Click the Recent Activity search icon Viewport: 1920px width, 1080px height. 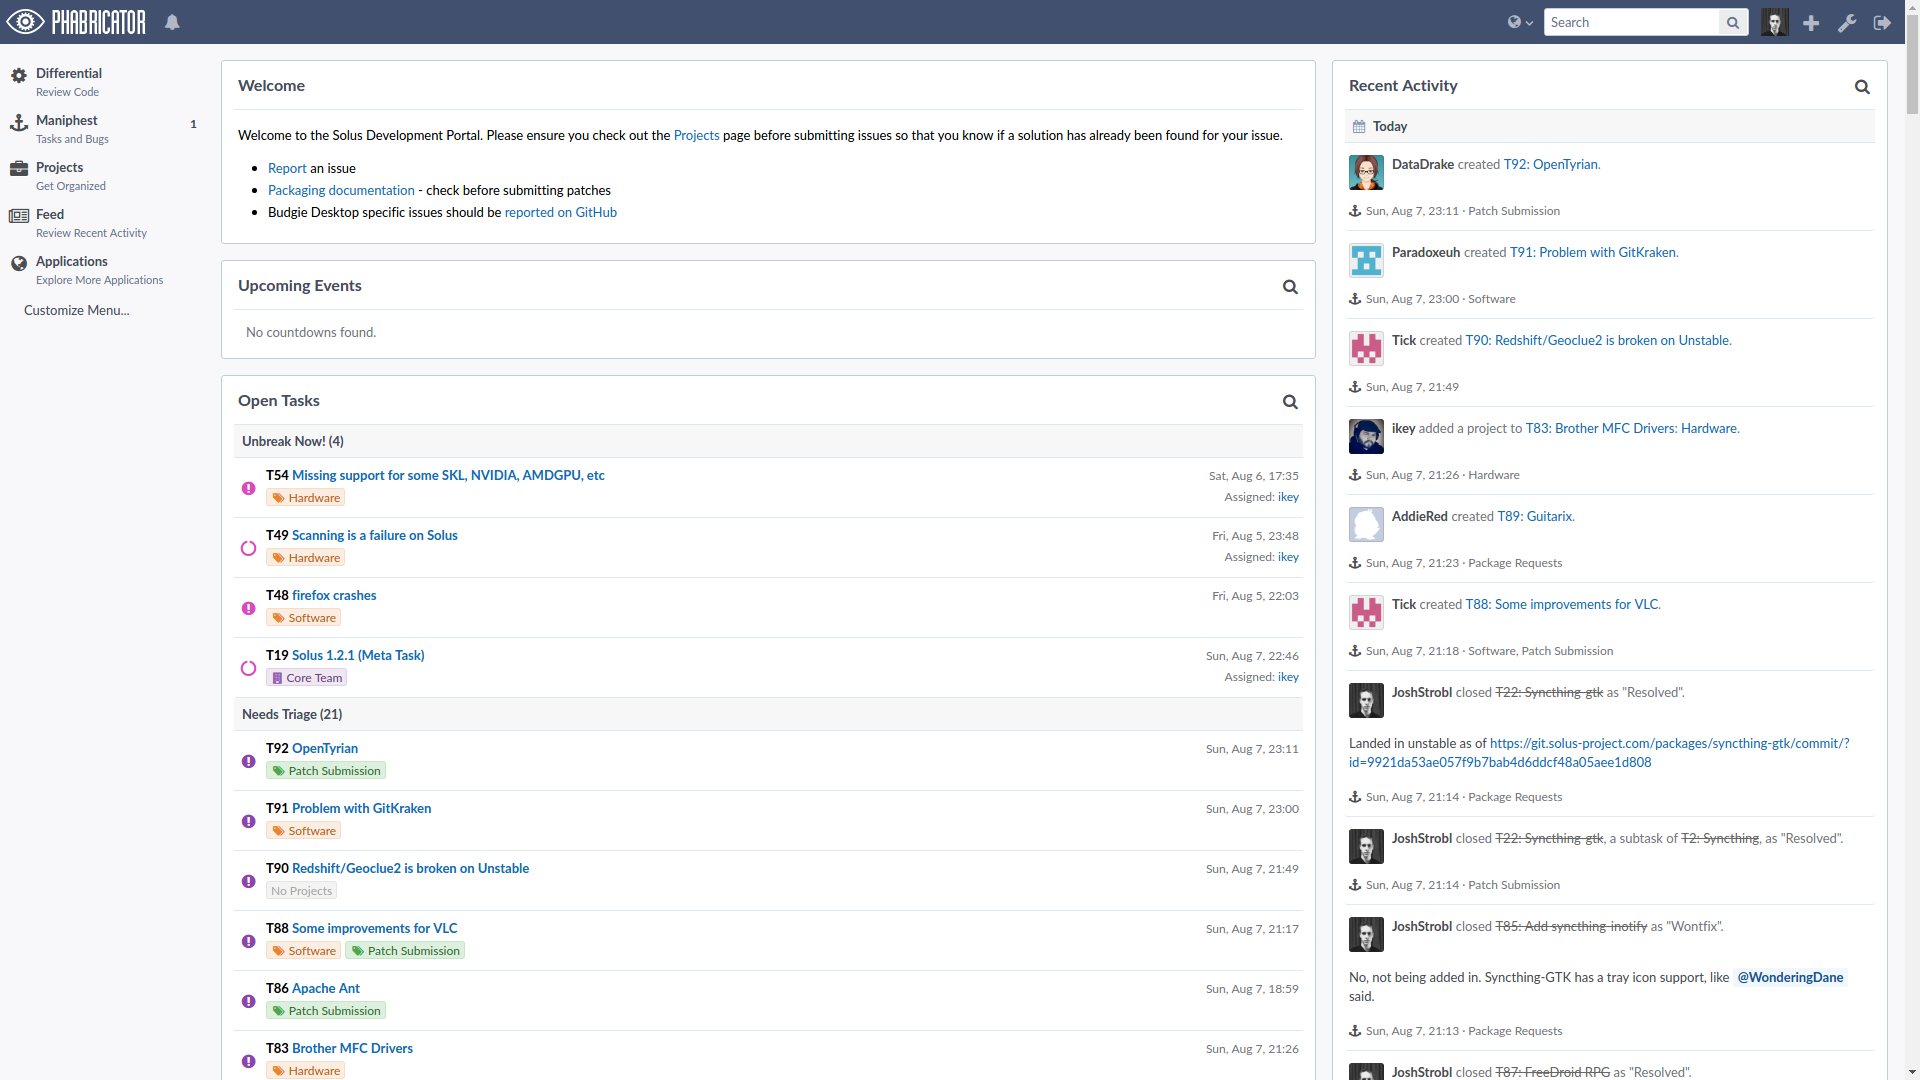1862,87
